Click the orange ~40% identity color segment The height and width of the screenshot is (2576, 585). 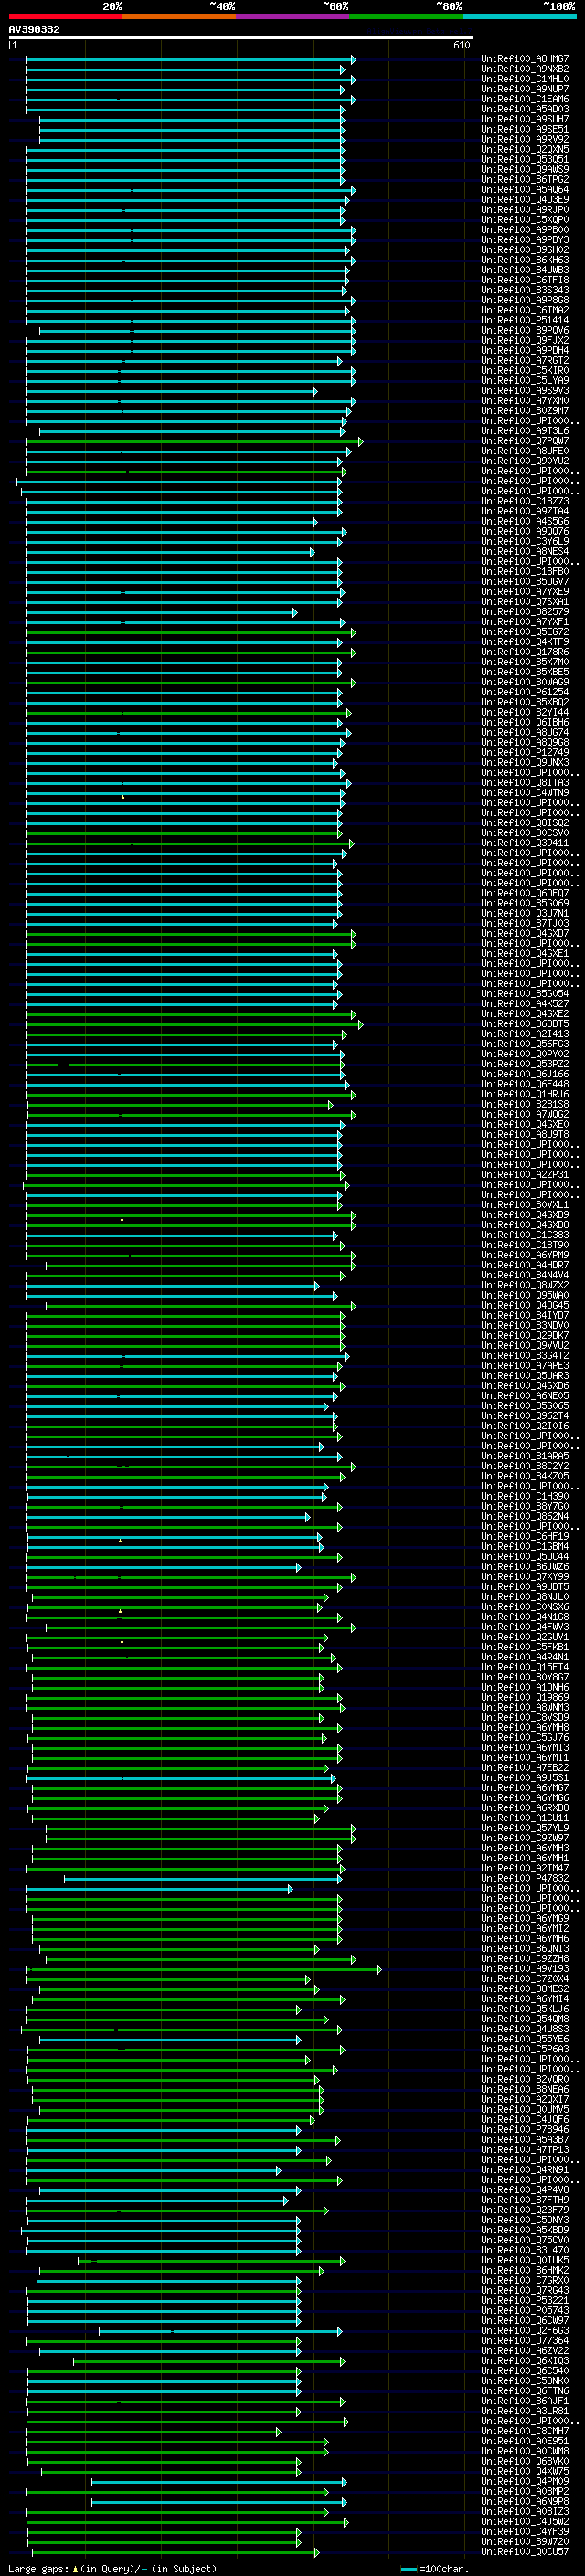click(179, 16)
